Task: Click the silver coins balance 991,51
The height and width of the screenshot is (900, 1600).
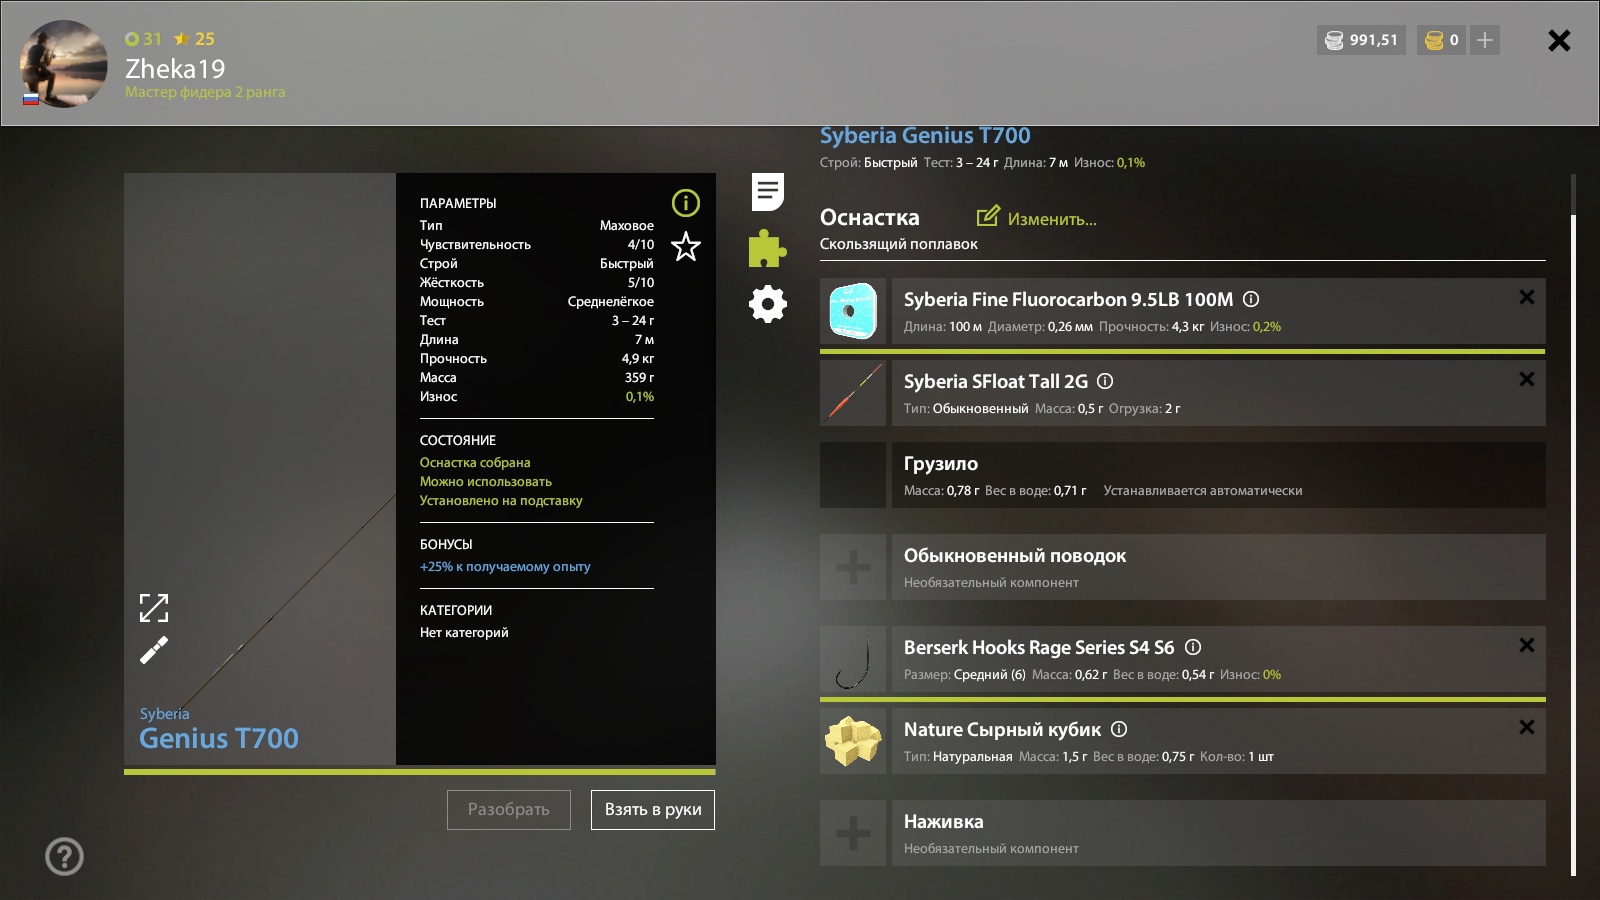Action: click(1361, 40)
